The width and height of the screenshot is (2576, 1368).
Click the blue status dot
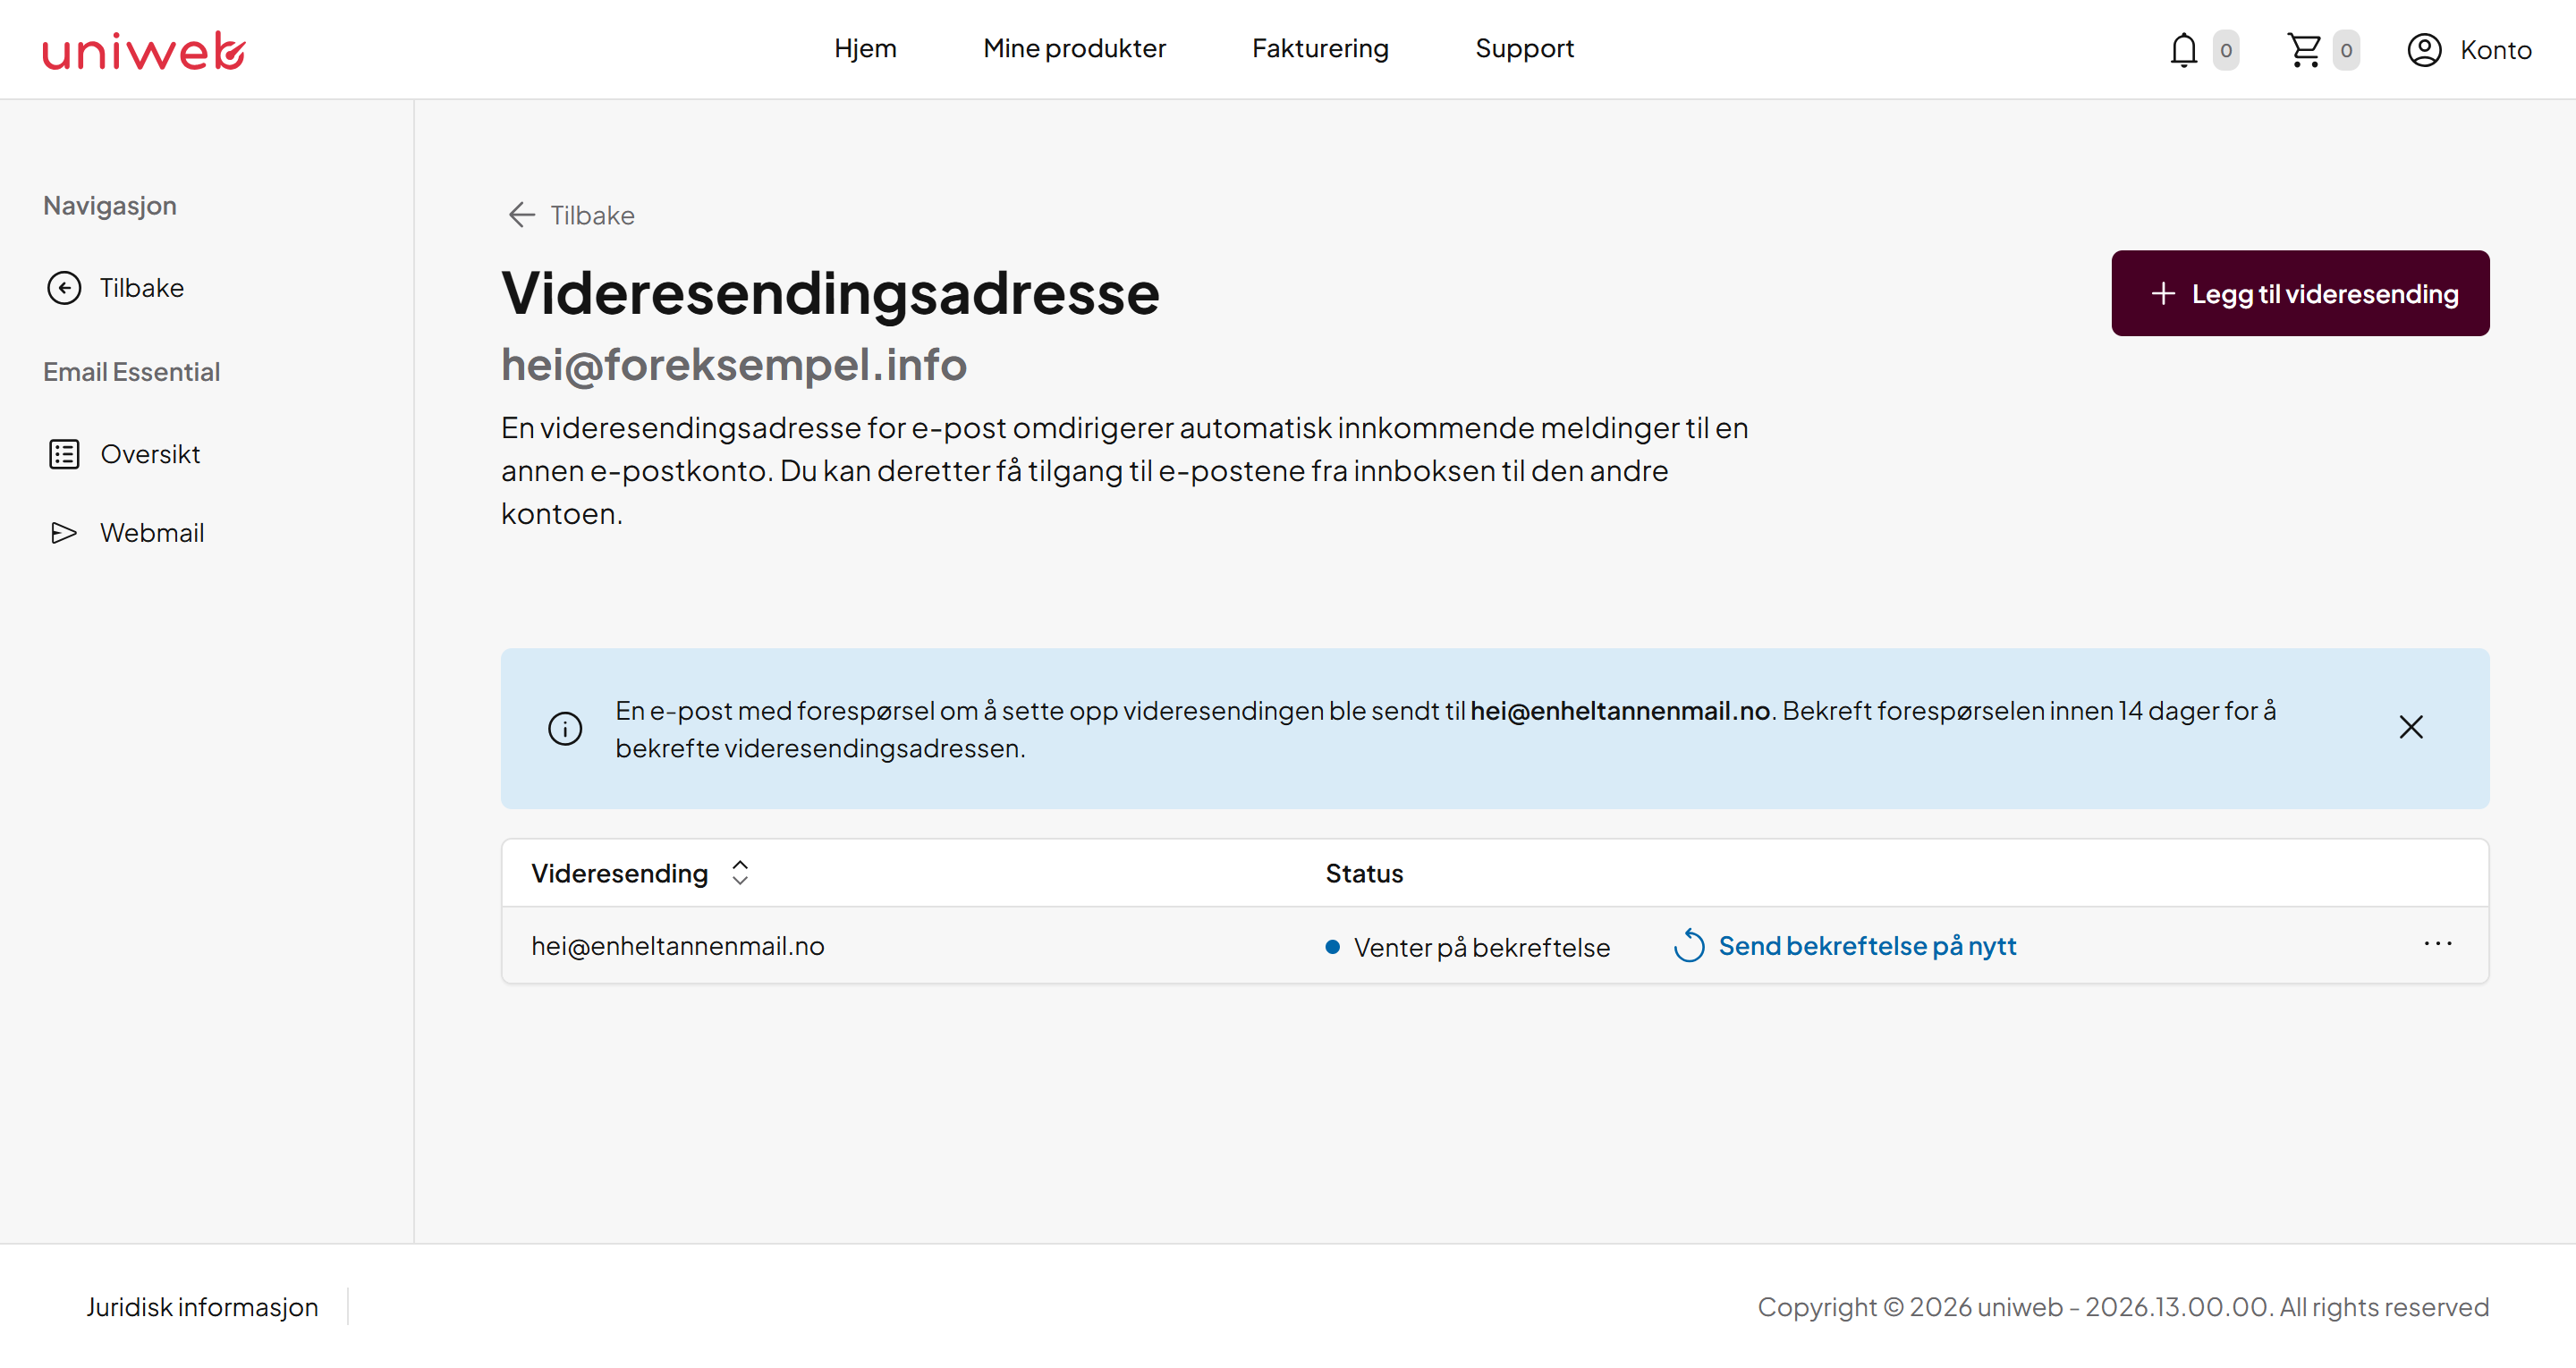(1332, 947)
